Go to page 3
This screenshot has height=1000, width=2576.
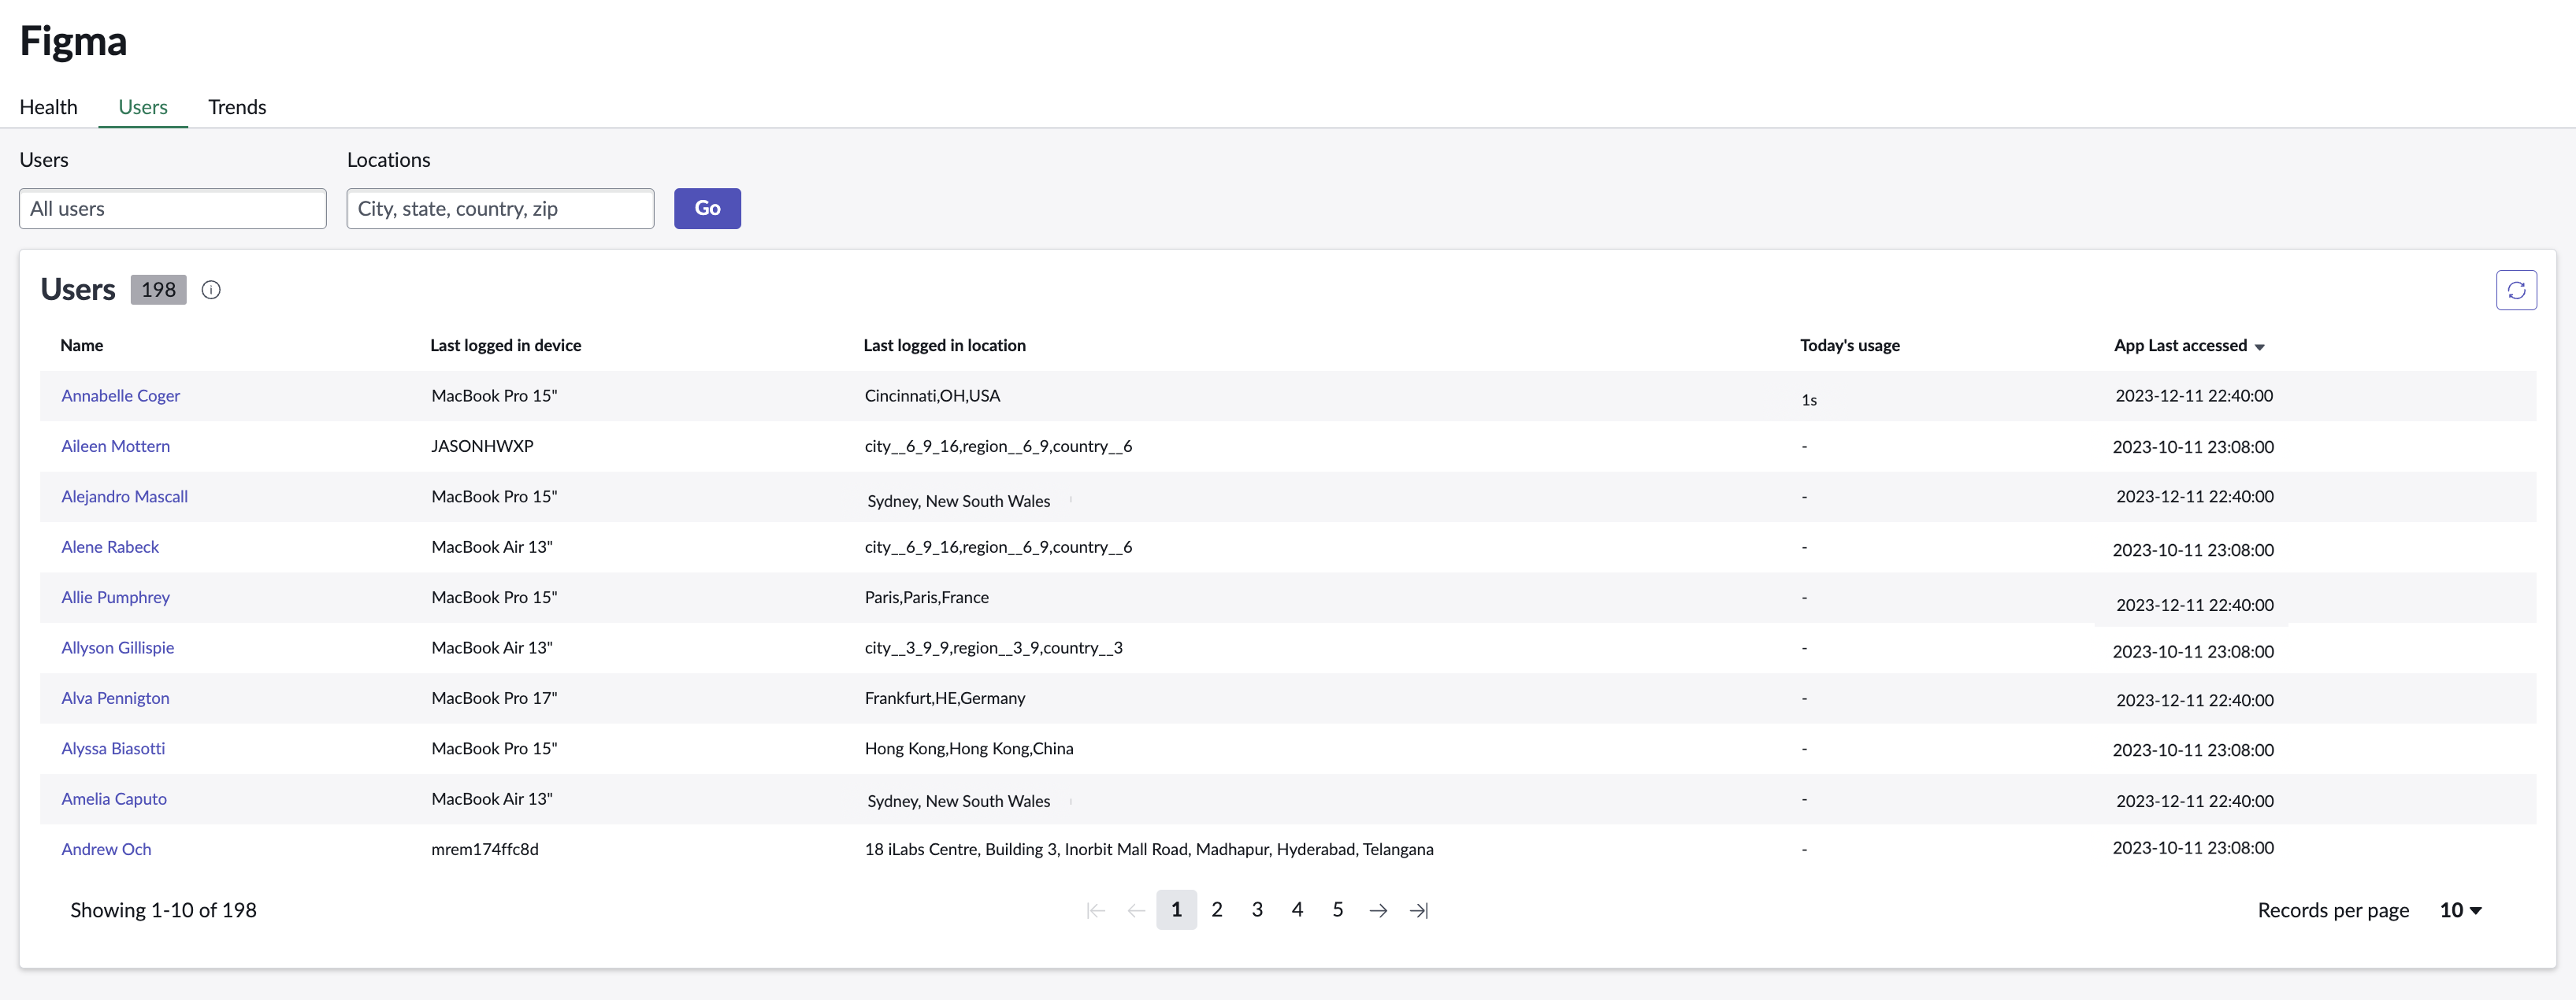click(x=1257, y=910)
